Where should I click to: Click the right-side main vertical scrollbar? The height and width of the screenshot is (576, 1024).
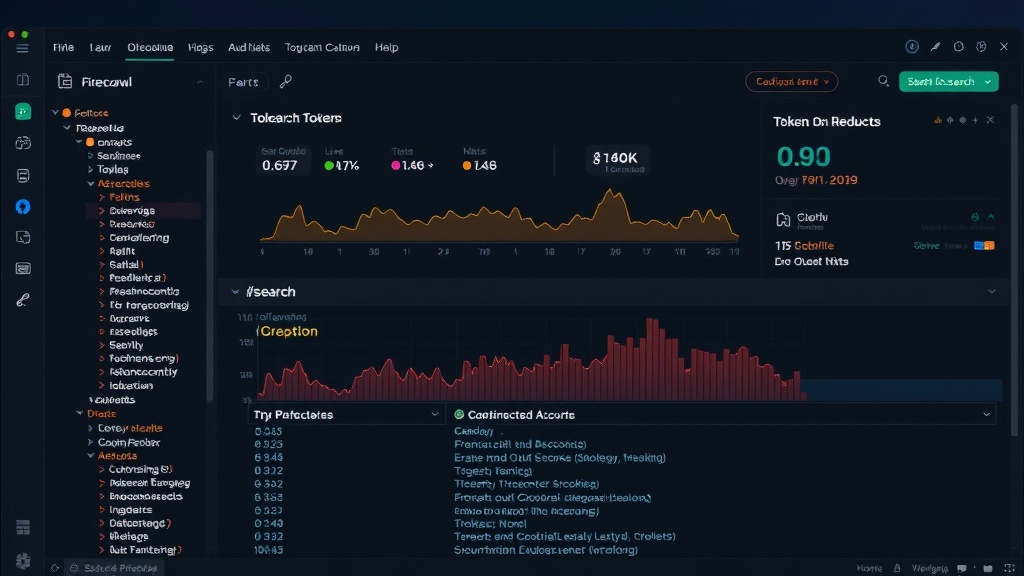pos(1014,270)
